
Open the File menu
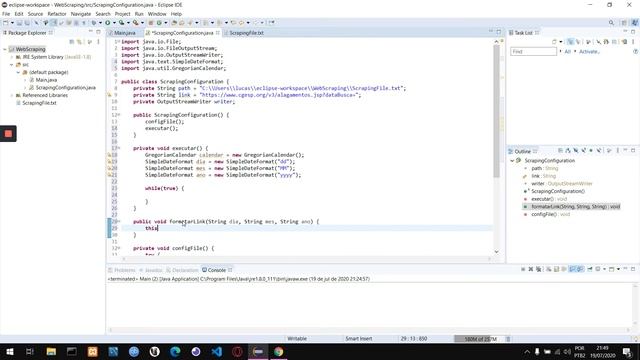click(6, 13)
